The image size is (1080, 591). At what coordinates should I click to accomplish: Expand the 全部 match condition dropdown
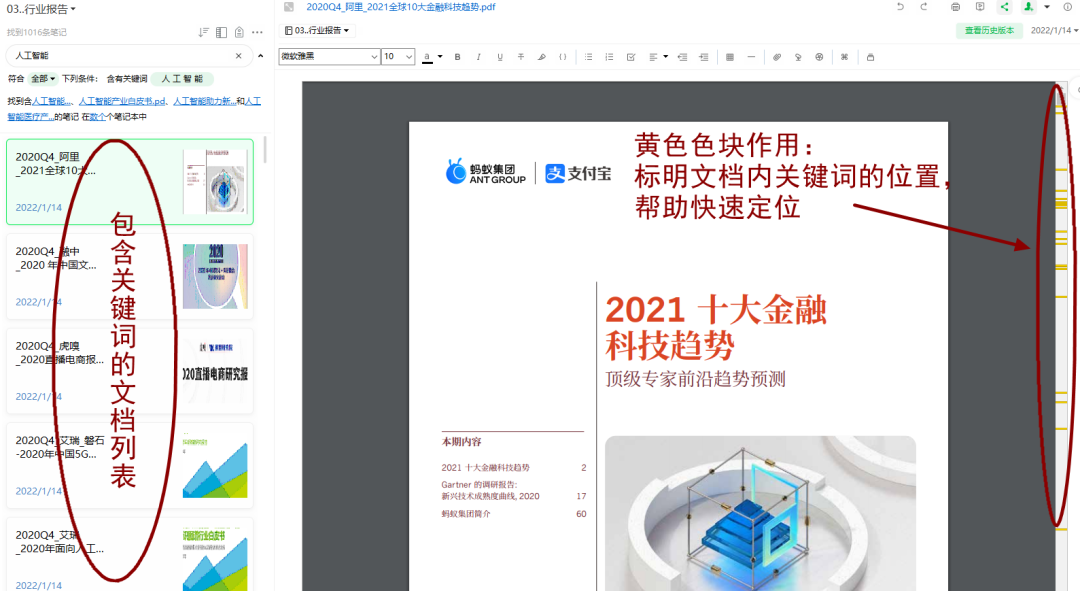coord(43,78)
